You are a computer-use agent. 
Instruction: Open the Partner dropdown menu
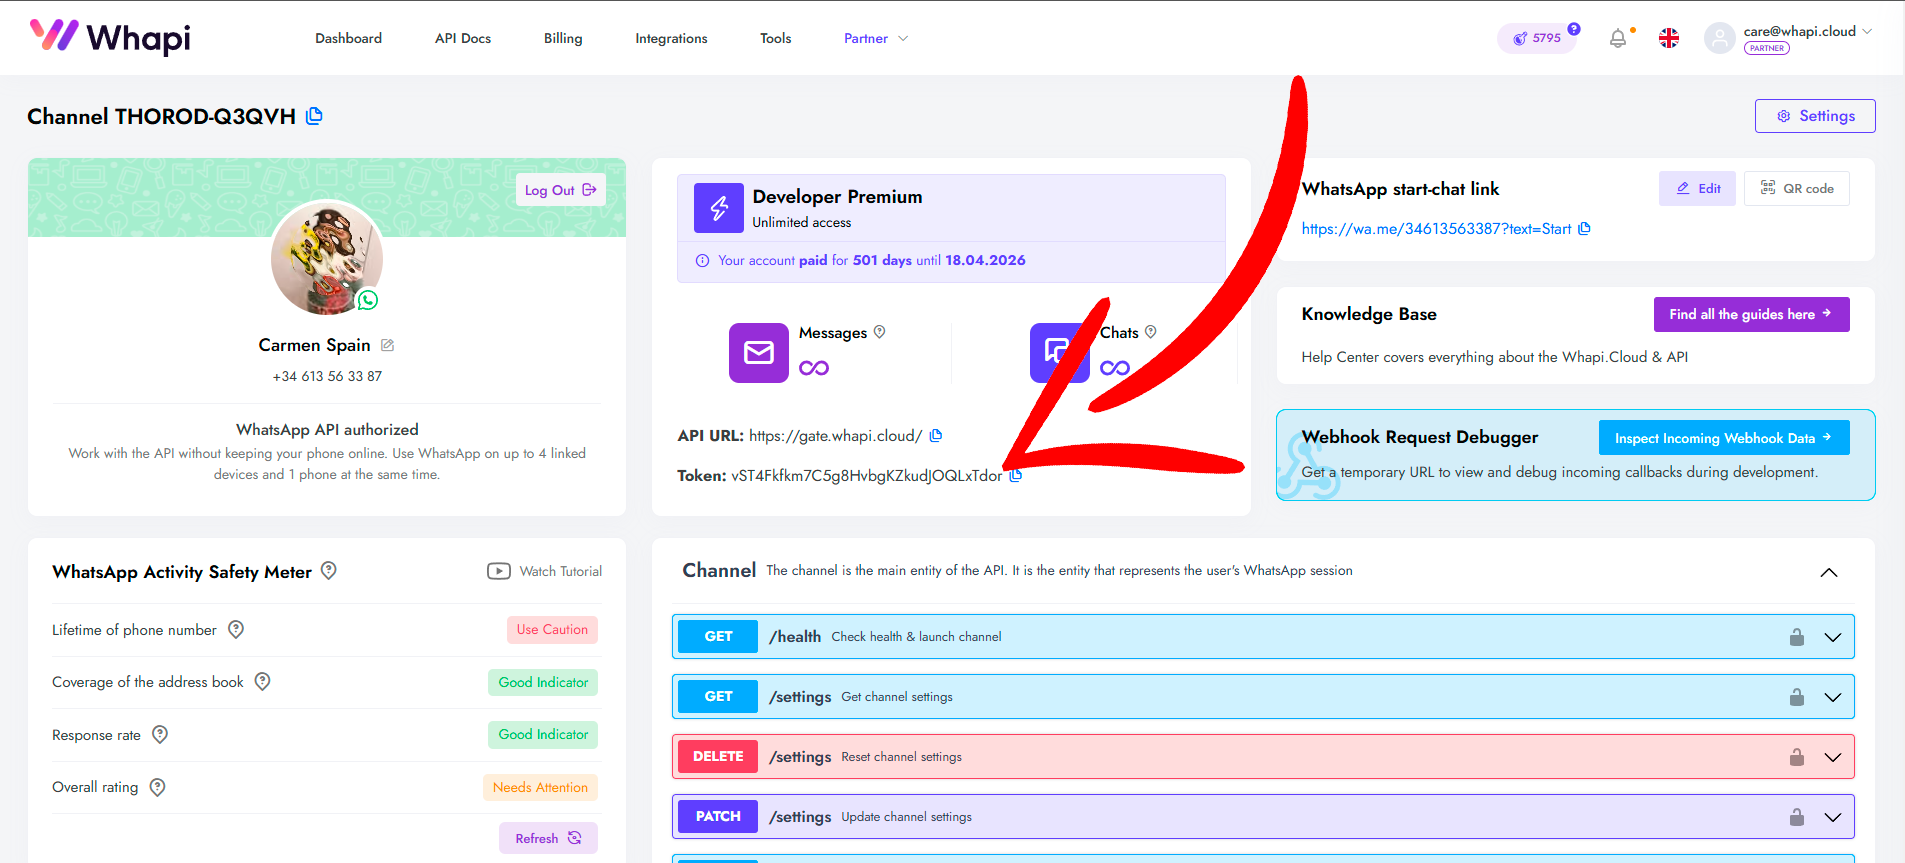(x=876, y=38)
